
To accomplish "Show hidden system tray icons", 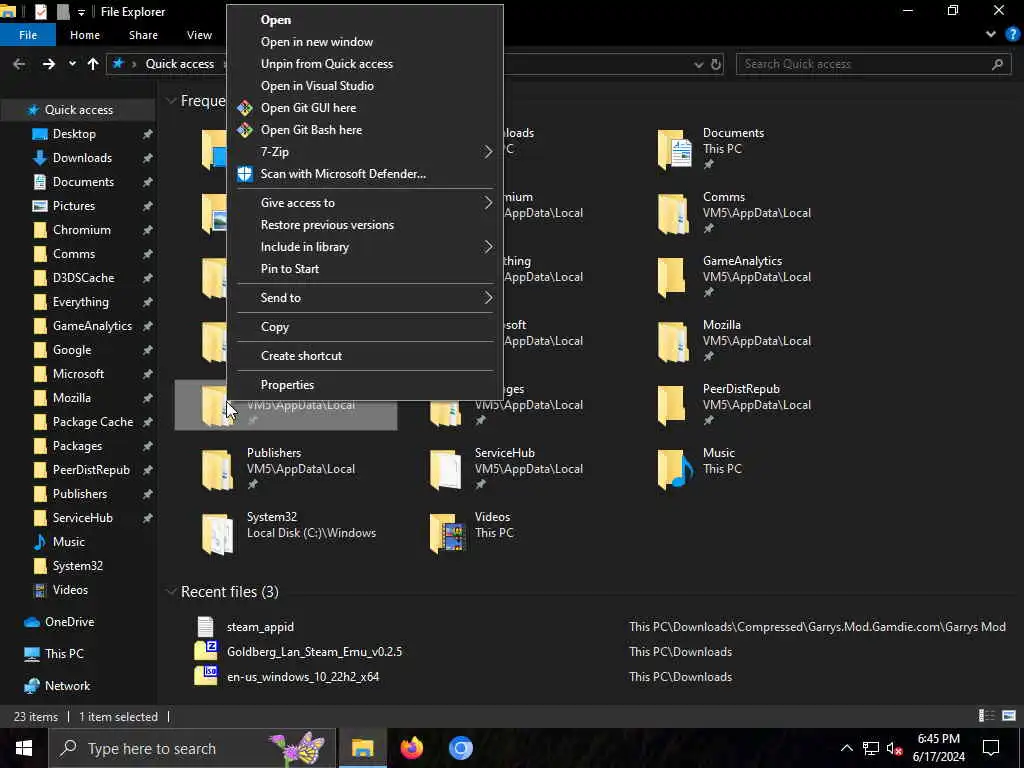I will coord(846,748).
